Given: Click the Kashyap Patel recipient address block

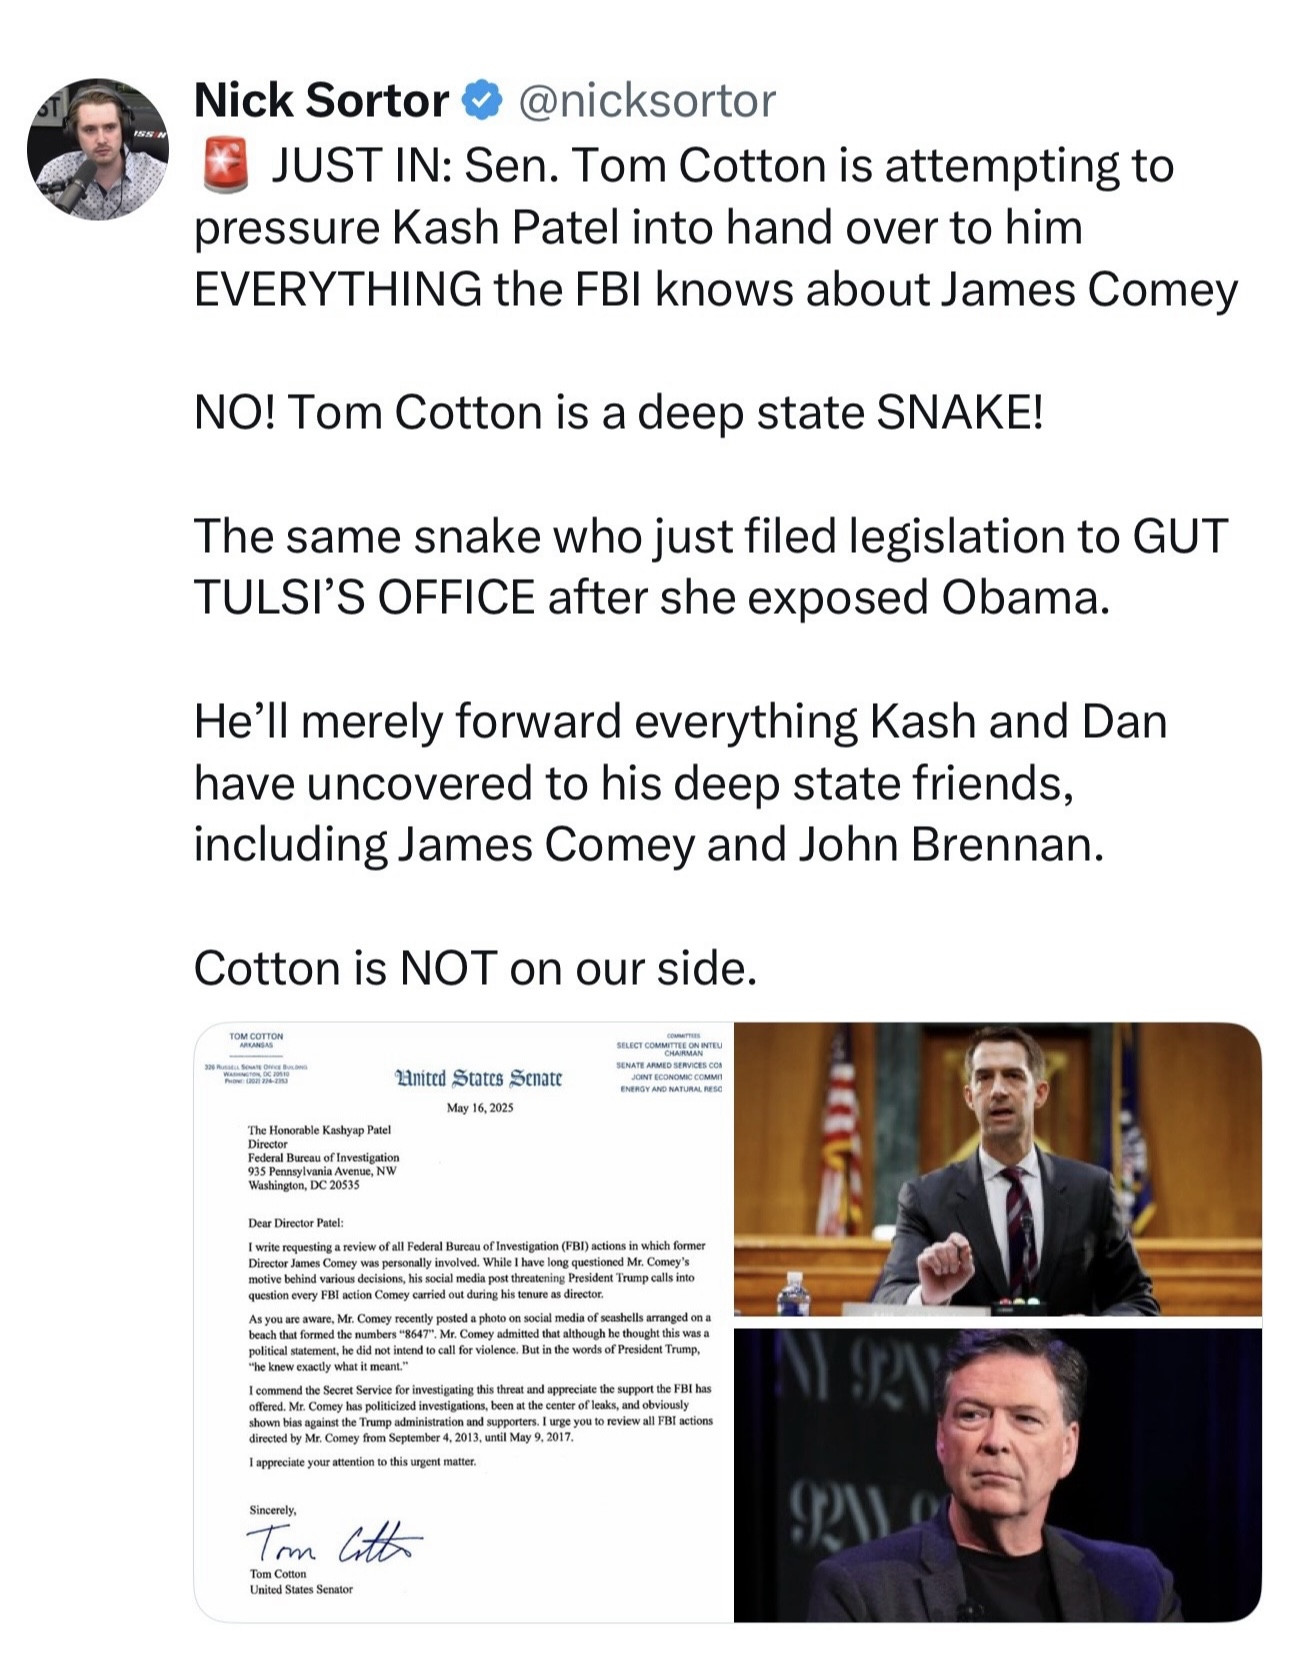Looking at the screenshot, I should (x=322, y=1157).
